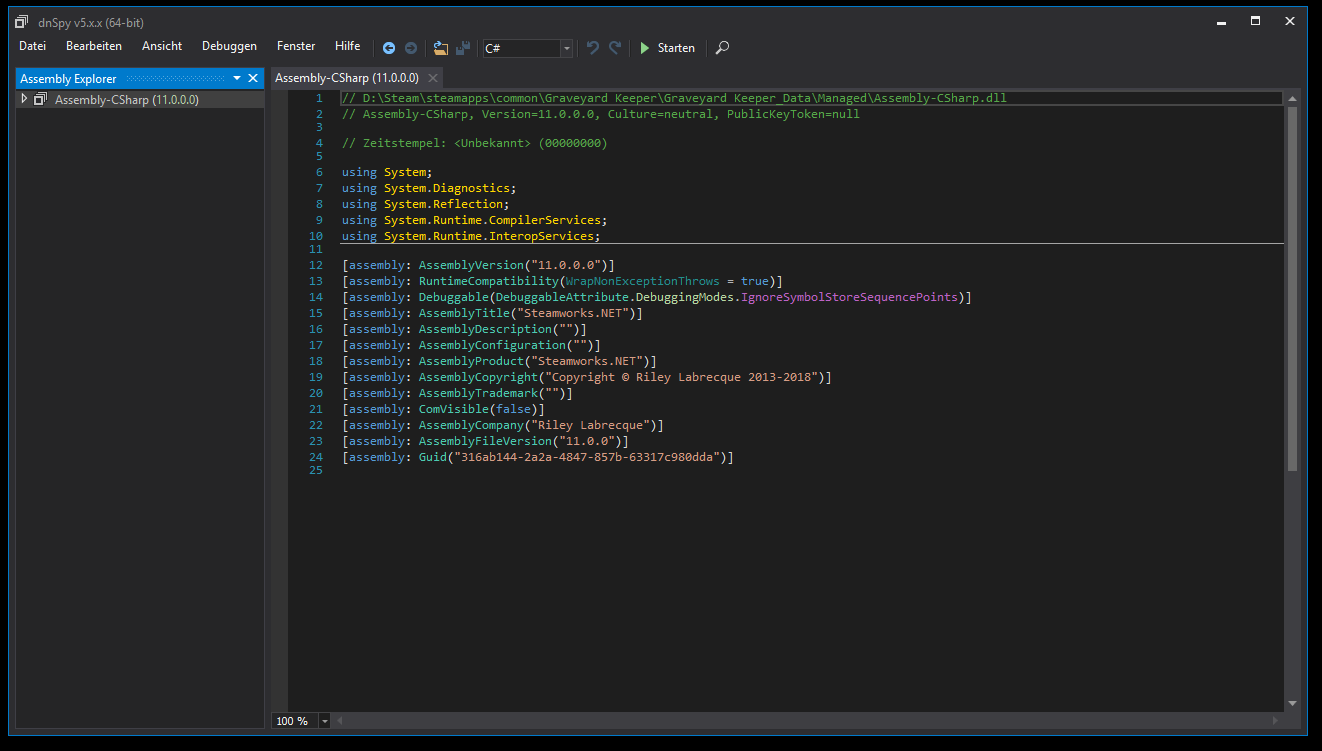Viewport: 1322px width, 751px height.
Task: Open the Bearbeiten menu
Action: coord(94,46)
